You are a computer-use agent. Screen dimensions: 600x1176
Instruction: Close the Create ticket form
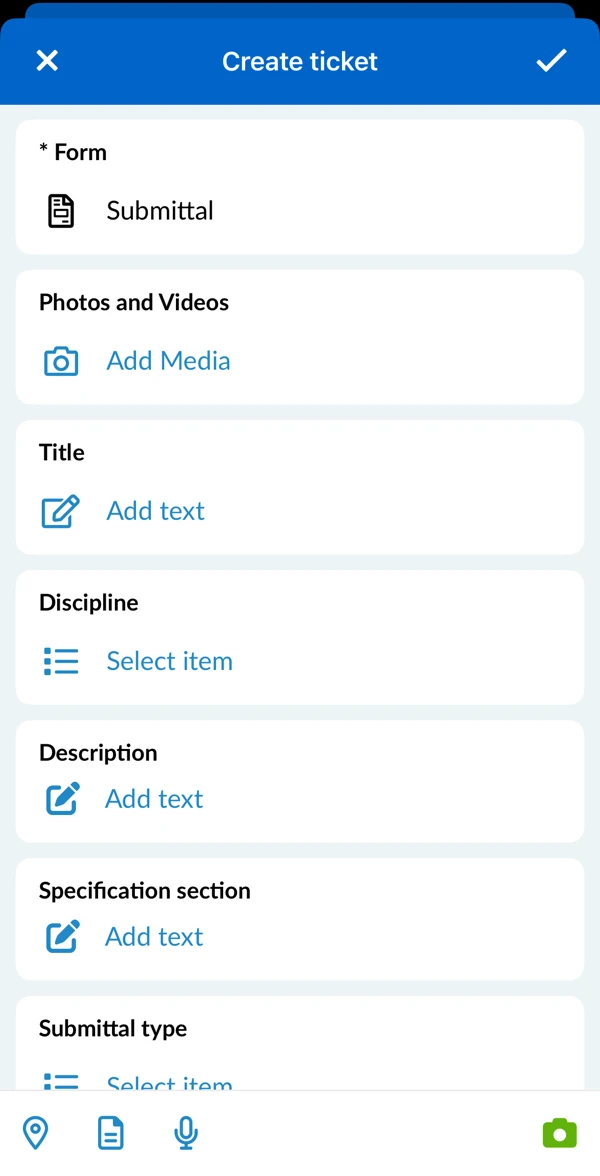tap(47, 61)
